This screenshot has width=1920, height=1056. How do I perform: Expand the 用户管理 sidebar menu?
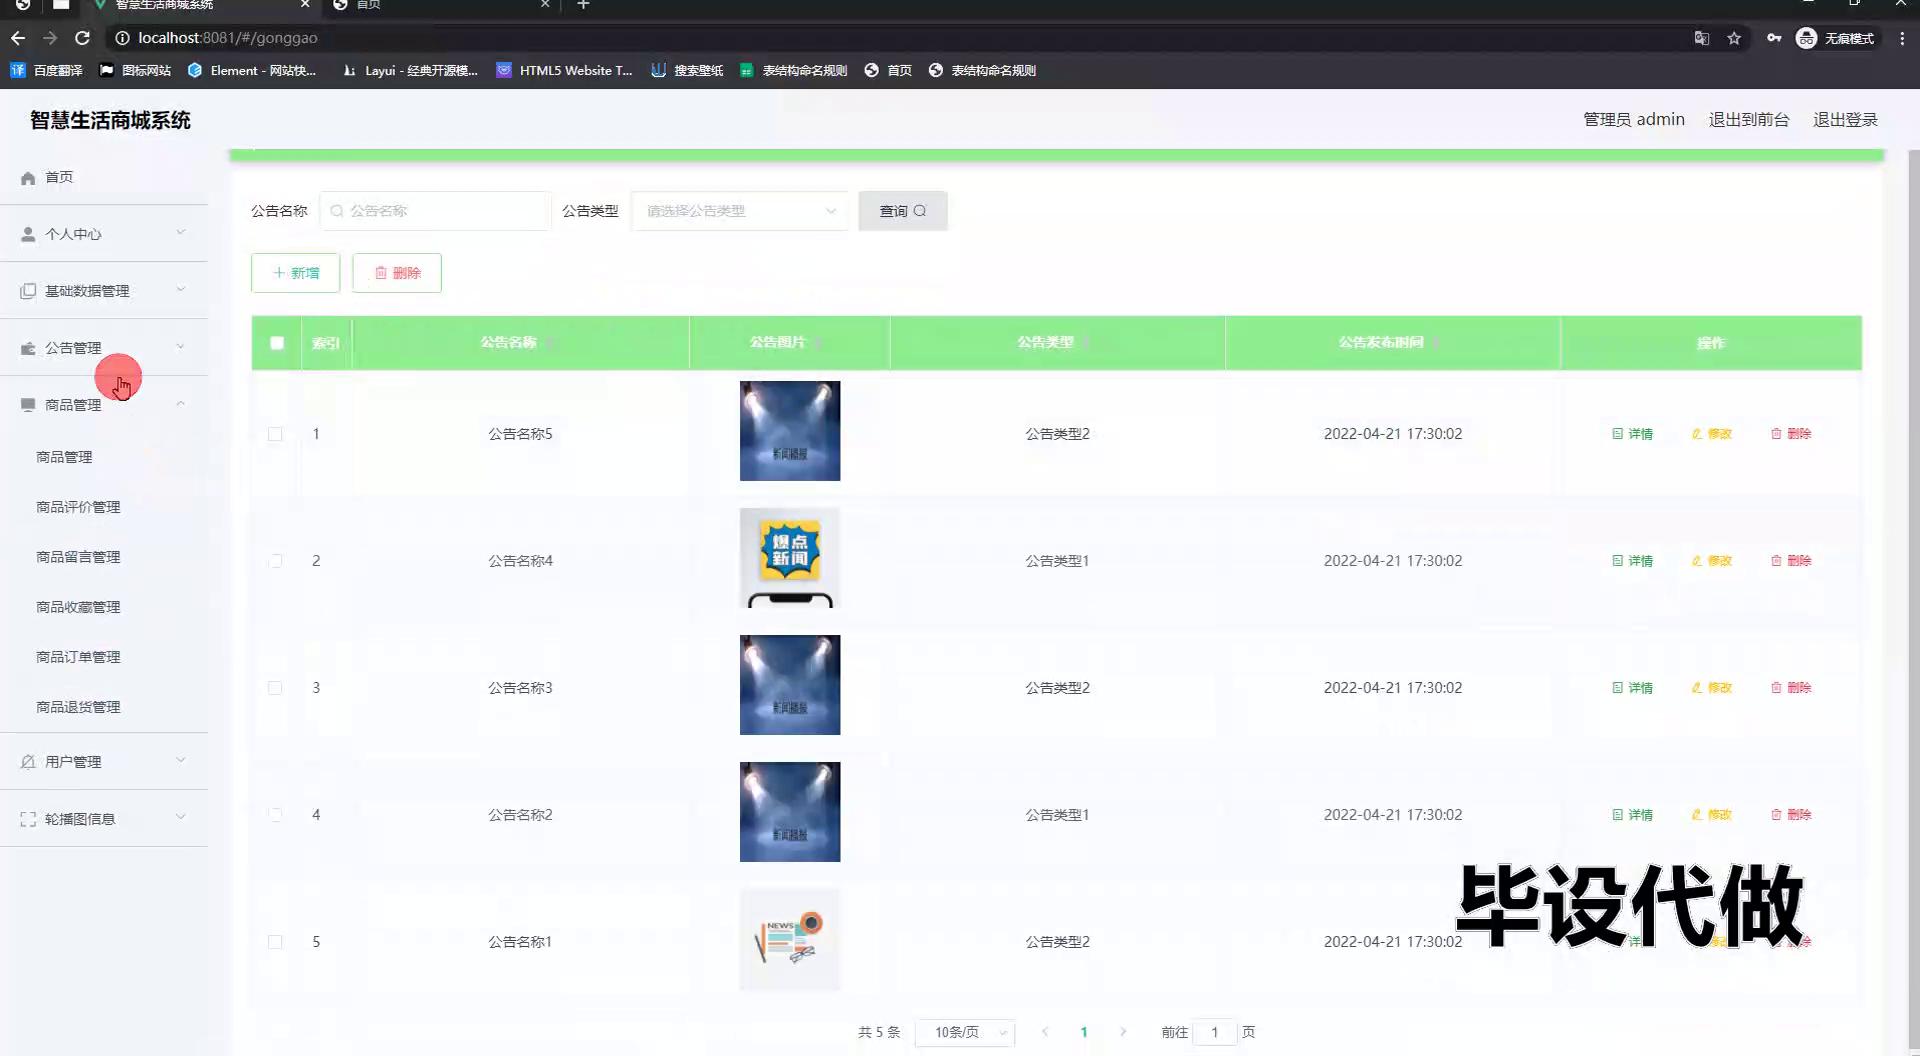click(104, 762)
